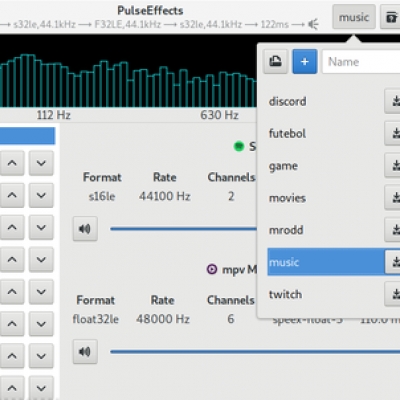Move first plugin up with top up-arrow
This screenshot has height=400, width=400.
click(x=12, y=163)
